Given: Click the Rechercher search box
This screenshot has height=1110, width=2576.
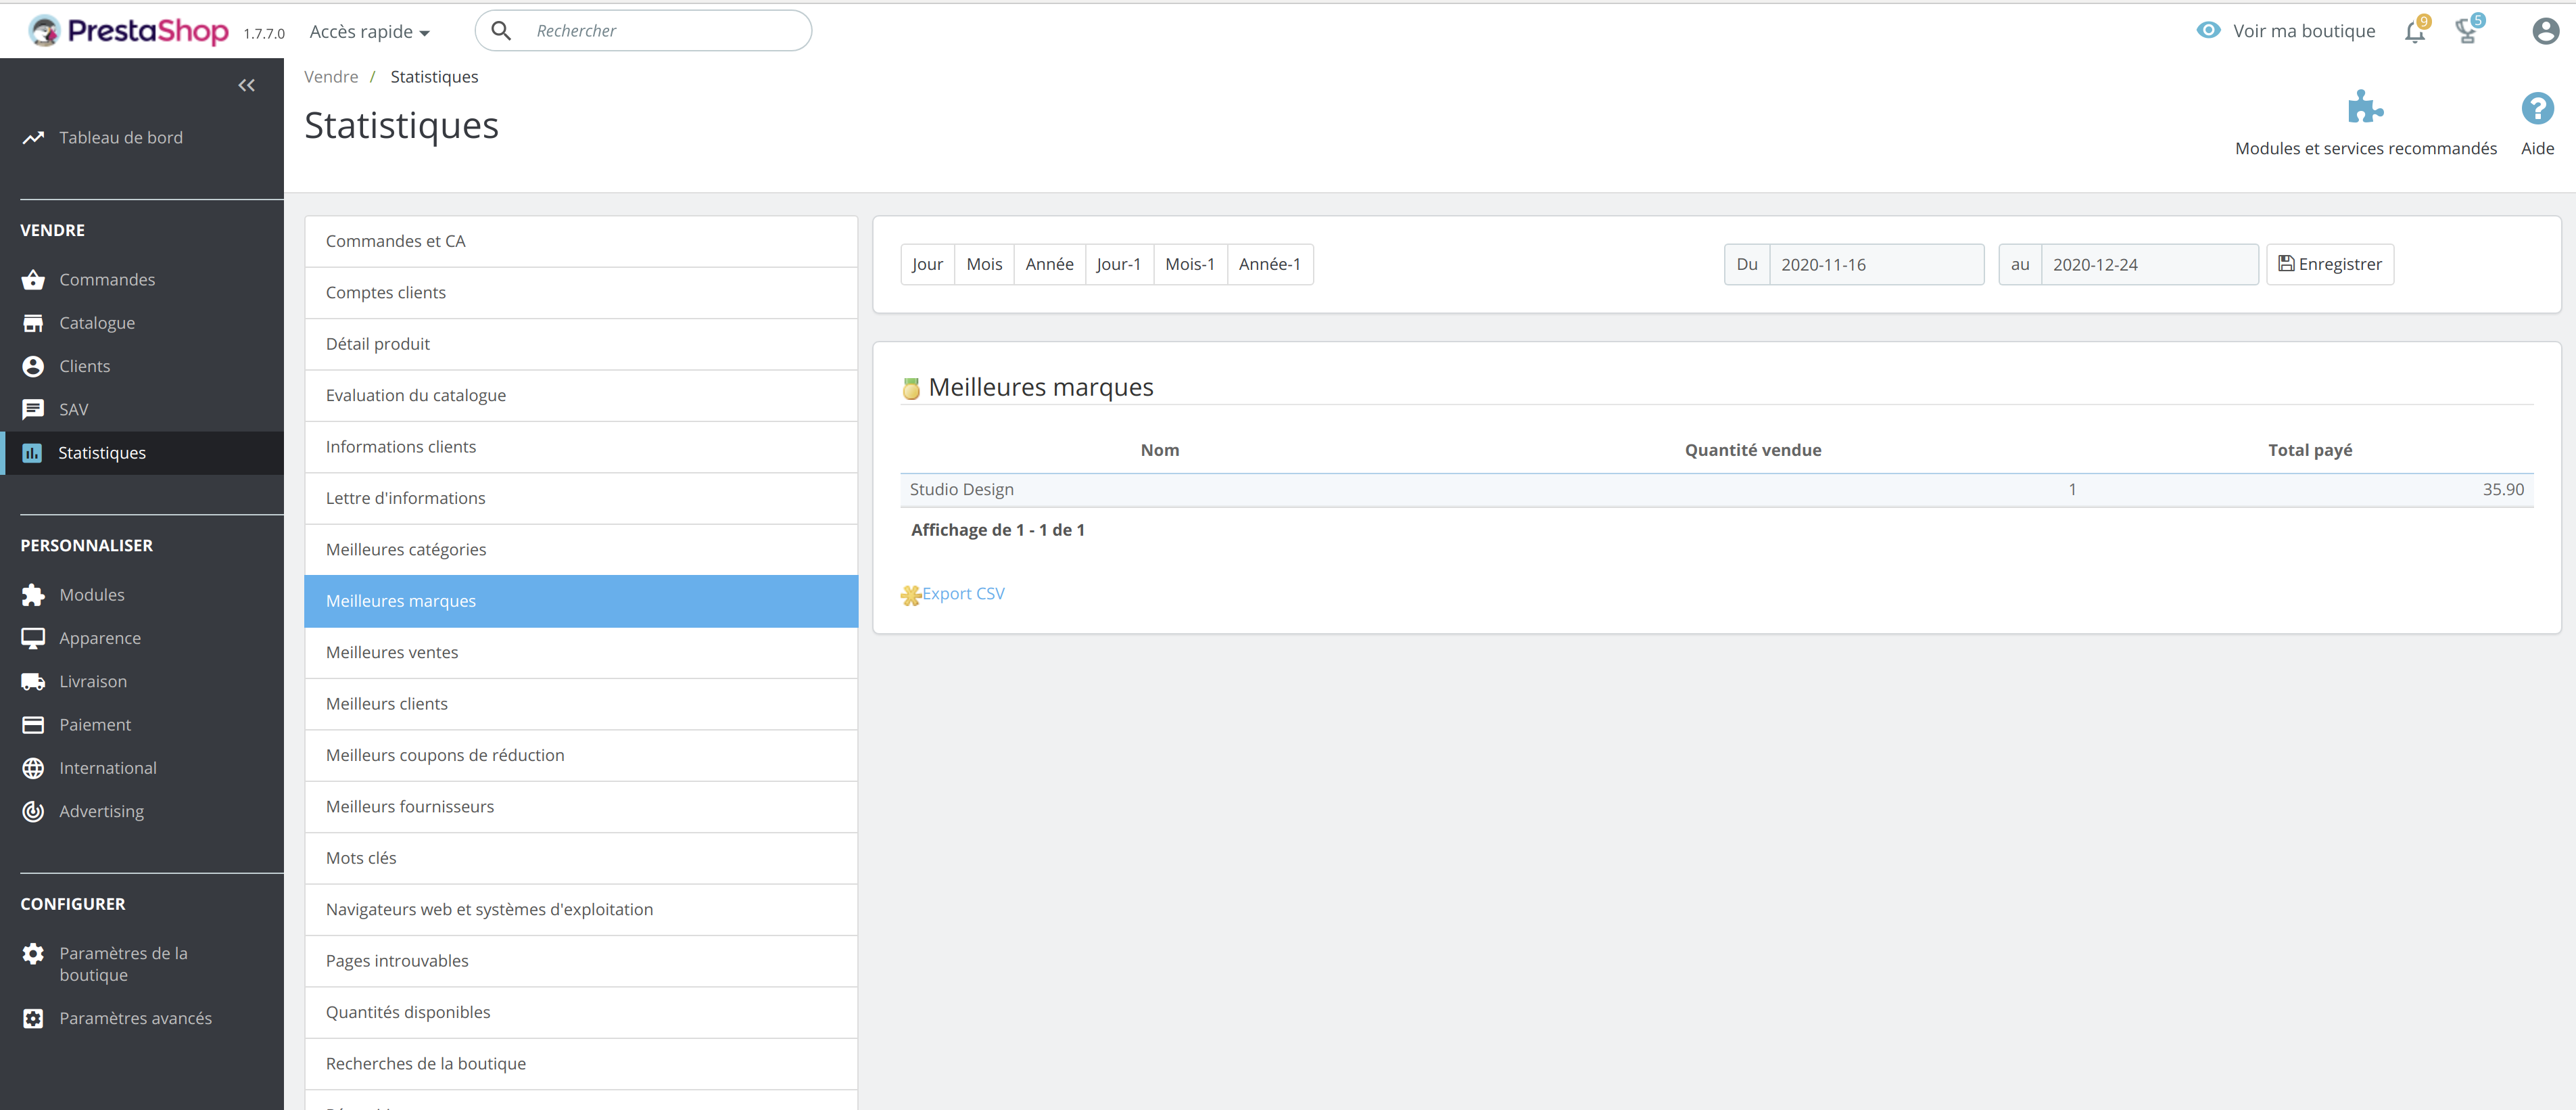Looking at the screenshot, I should pos(665,31).
